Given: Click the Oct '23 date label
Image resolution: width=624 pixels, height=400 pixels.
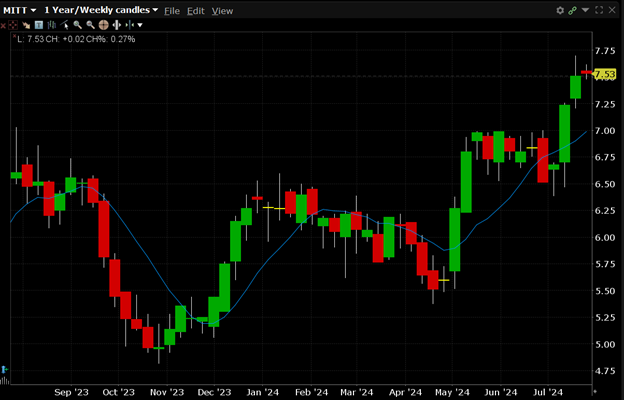Looking at the screenshot, I should [119, 392].
